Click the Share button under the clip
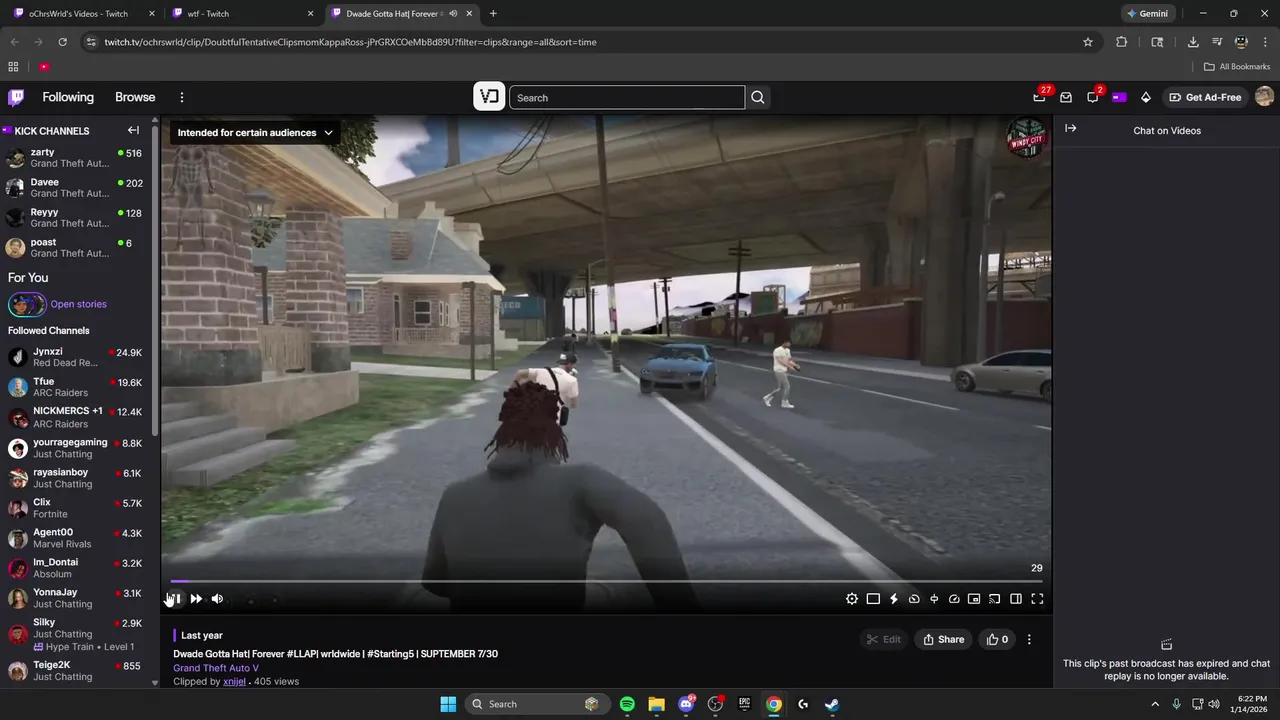1280x720 pixels. point(943,639)
